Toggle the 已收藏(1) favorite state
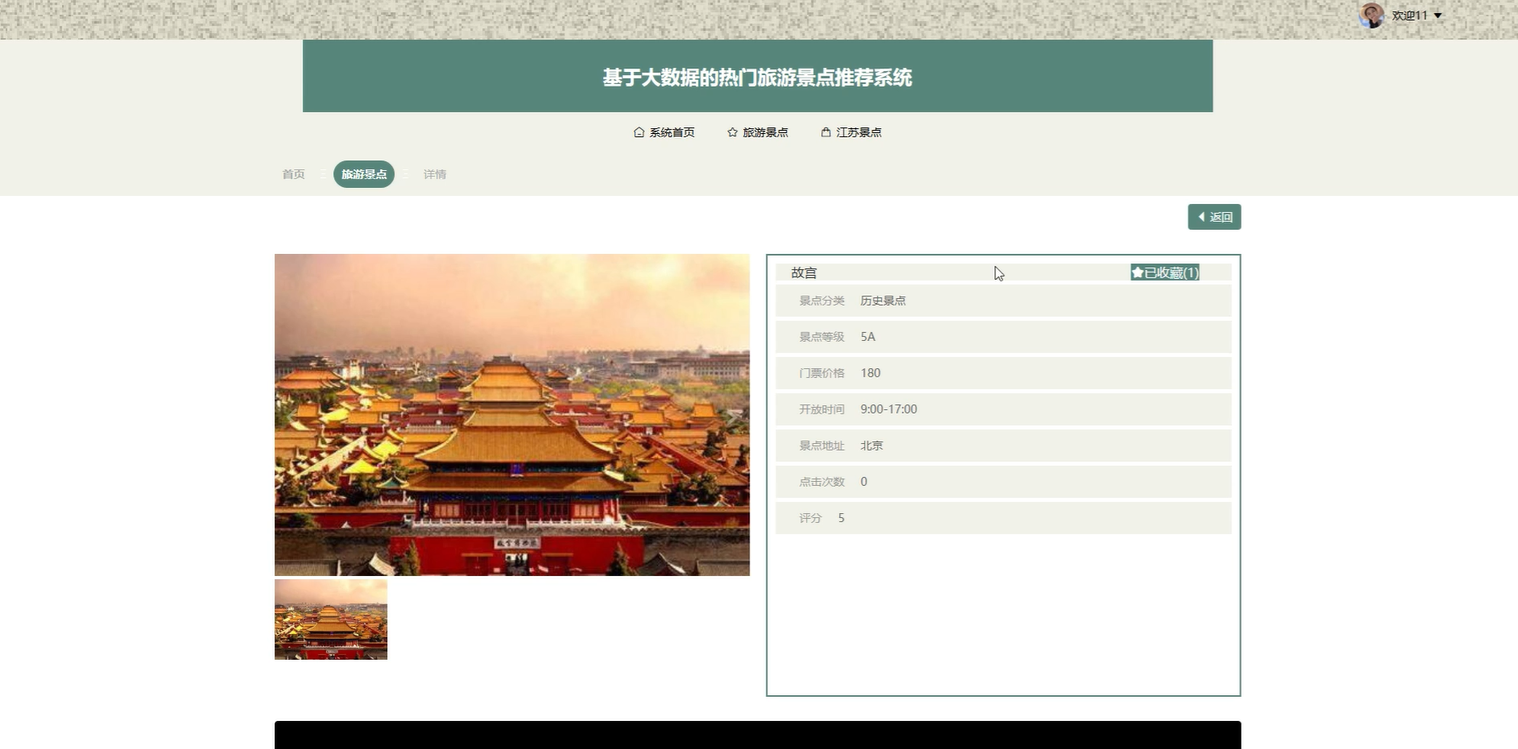This screenshot has width=1518, height=749. tap(1164, 271)
